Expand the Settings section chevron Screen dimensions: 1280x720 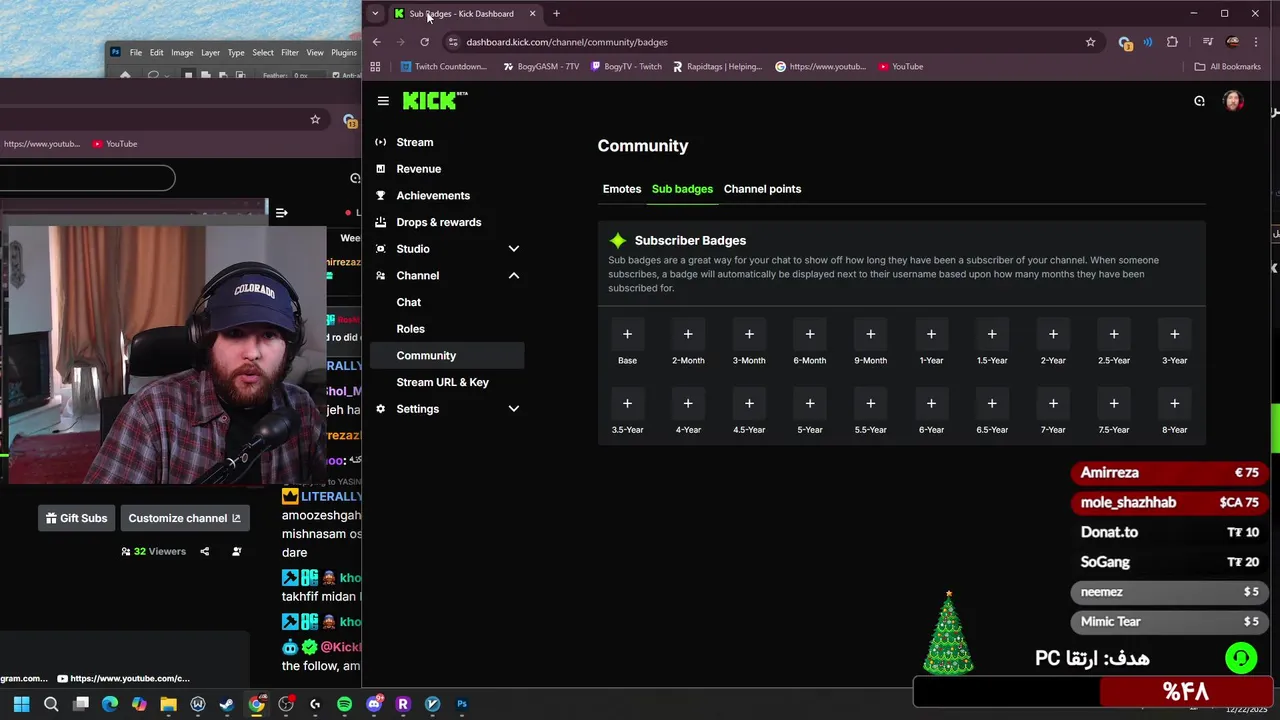pyautogui.click(x=514, y=409)
